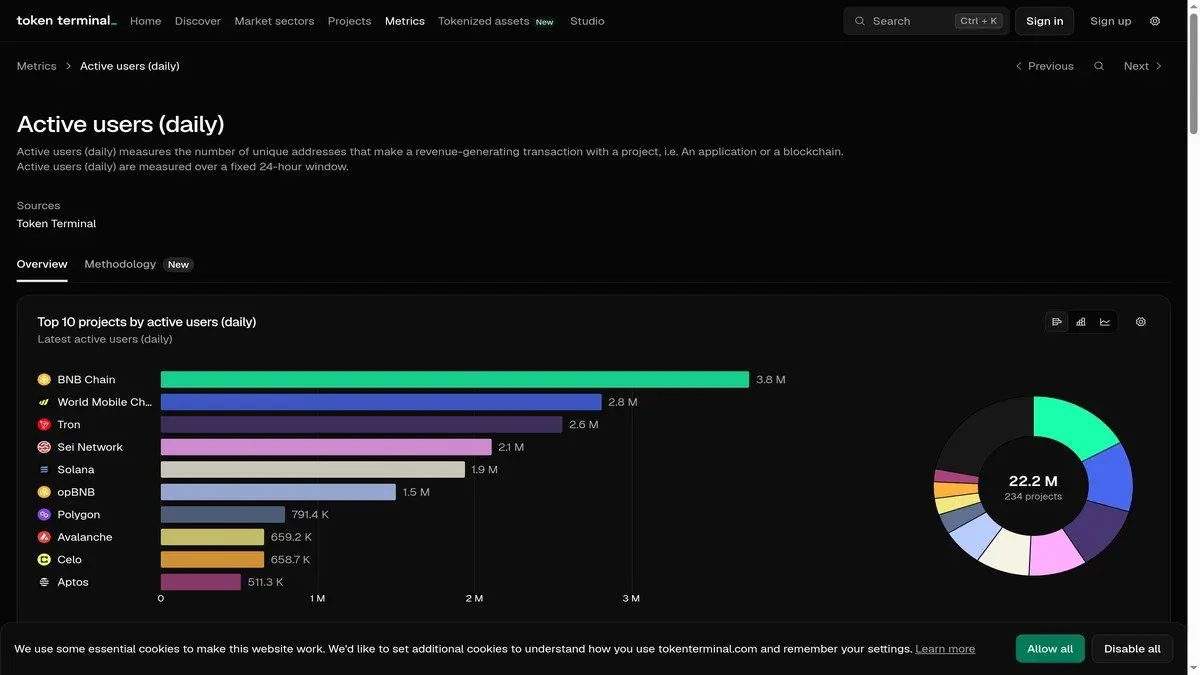The width and height of the screenshot is (1200, 675).
Task: Allow all cookies
Action: (x=1050, y=649)
